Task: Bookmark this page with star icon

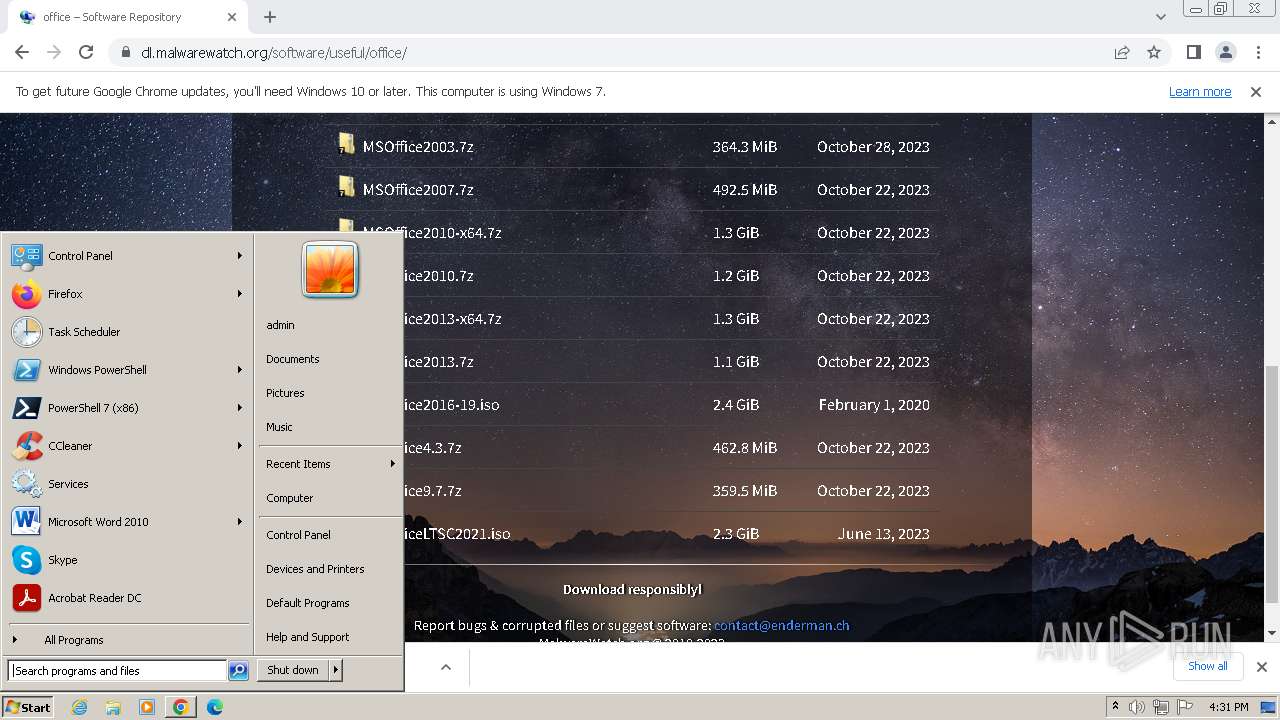Action: [x=1154, y=52]
